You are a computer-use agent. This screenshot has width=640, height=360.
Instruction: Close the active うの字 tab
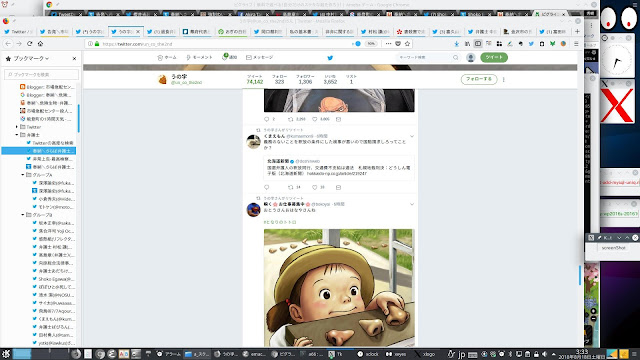coord(138,31)
